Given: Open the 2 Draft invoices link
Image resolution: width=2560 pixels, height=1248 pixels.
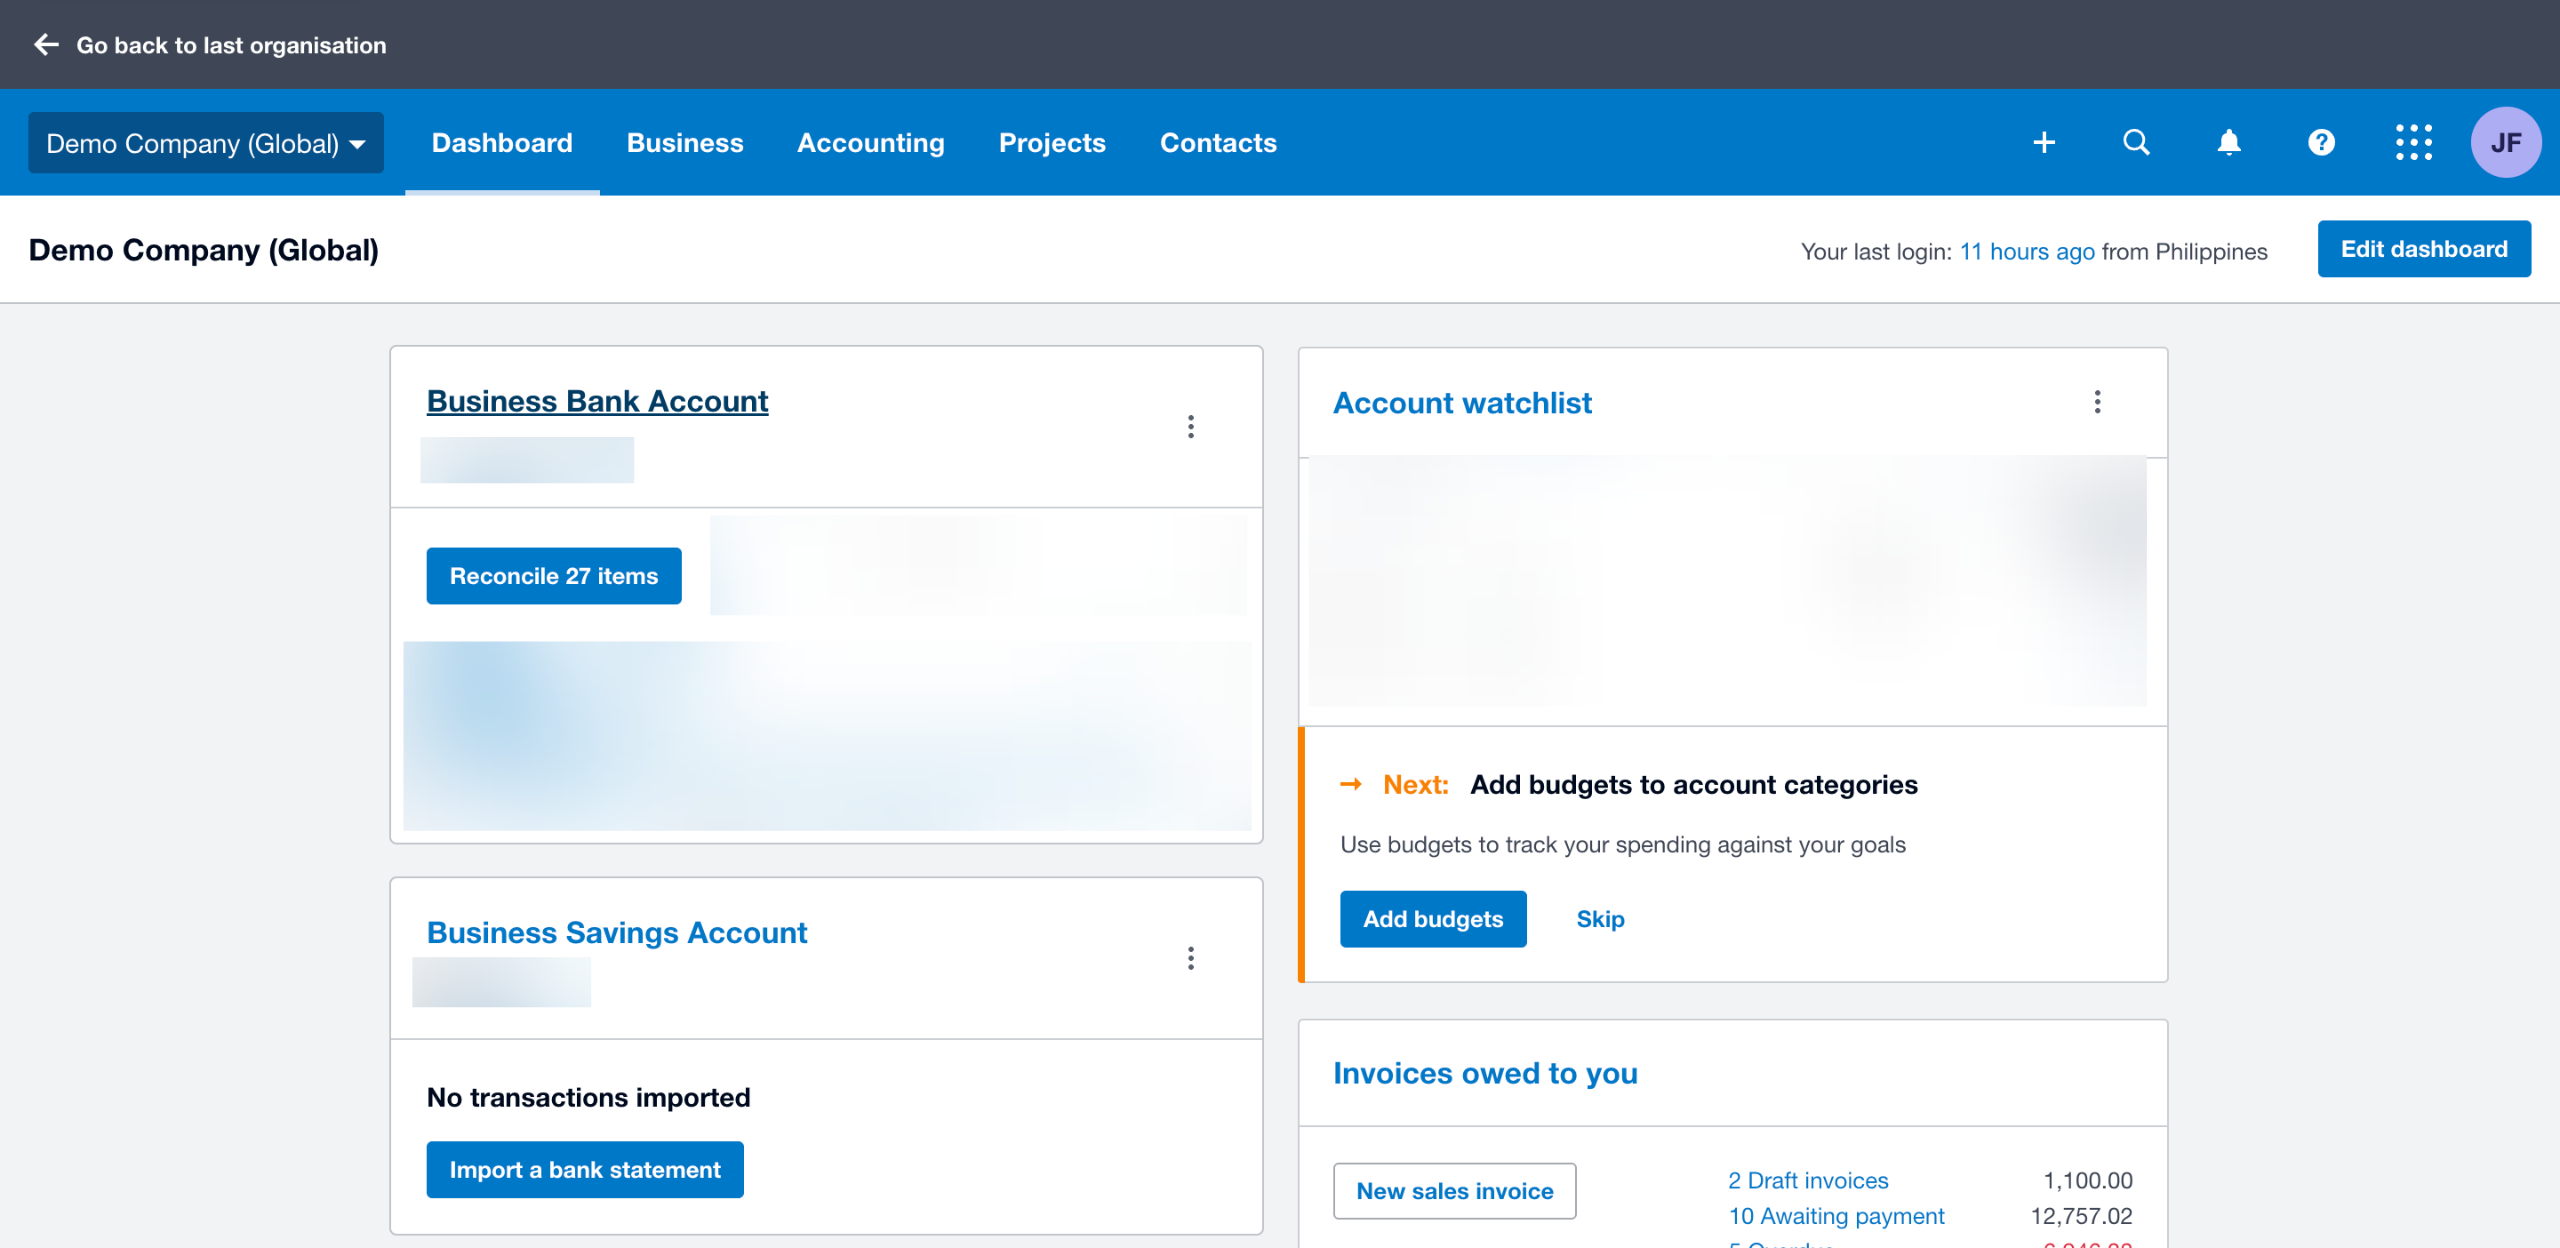Looking at the screenshot, I should click(x=1808, y=1181).
